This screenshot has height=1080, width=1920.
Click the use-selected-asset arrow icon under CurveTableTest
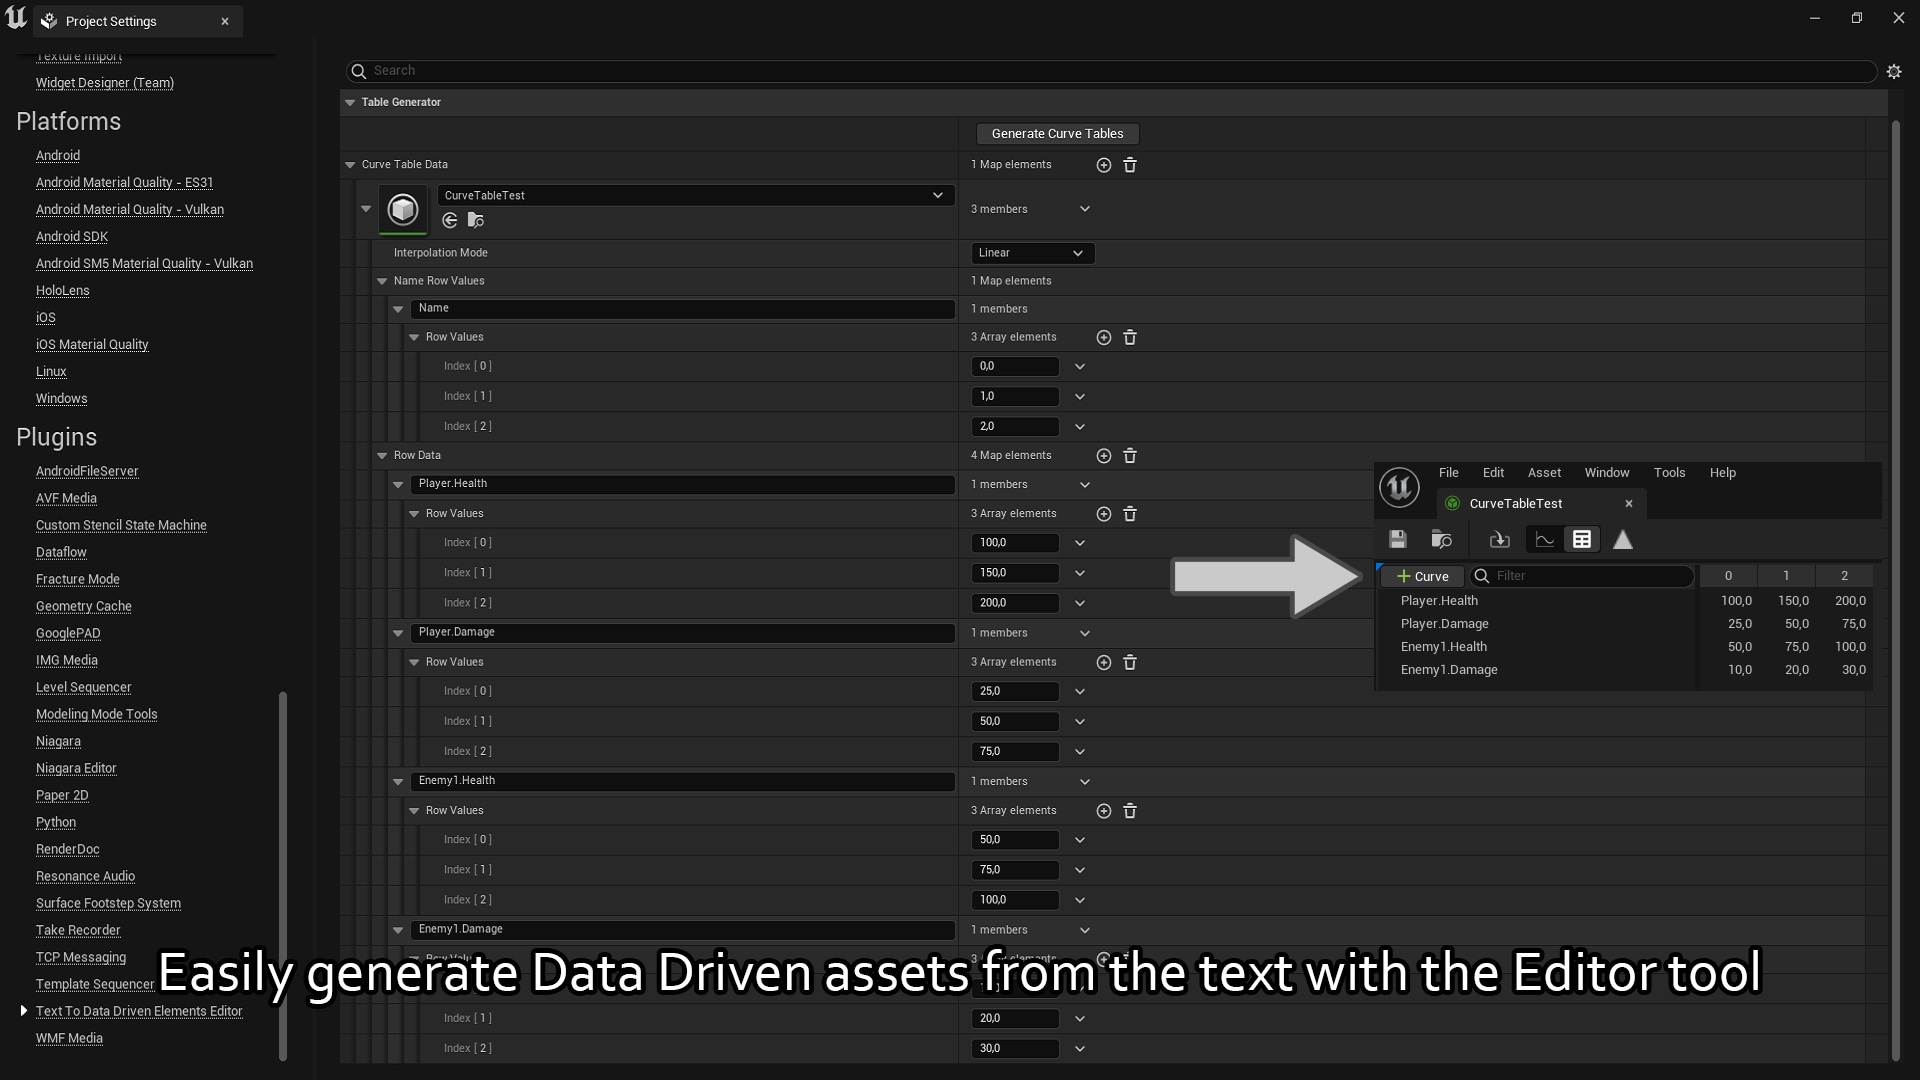[x=450, y=221]
